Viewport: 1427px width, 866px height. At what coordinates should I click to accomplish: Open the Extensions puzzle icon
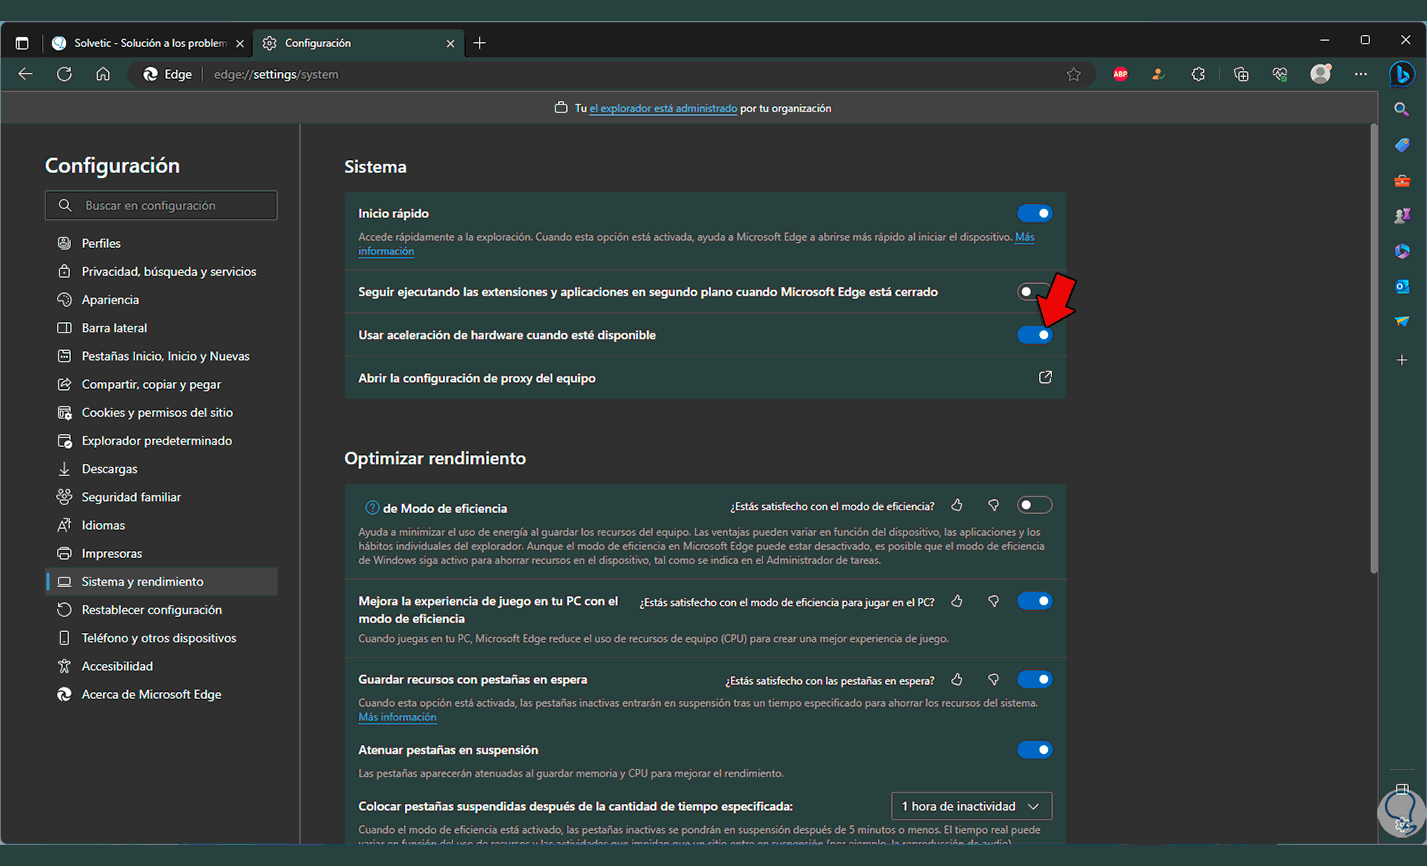click(1198, 74)
